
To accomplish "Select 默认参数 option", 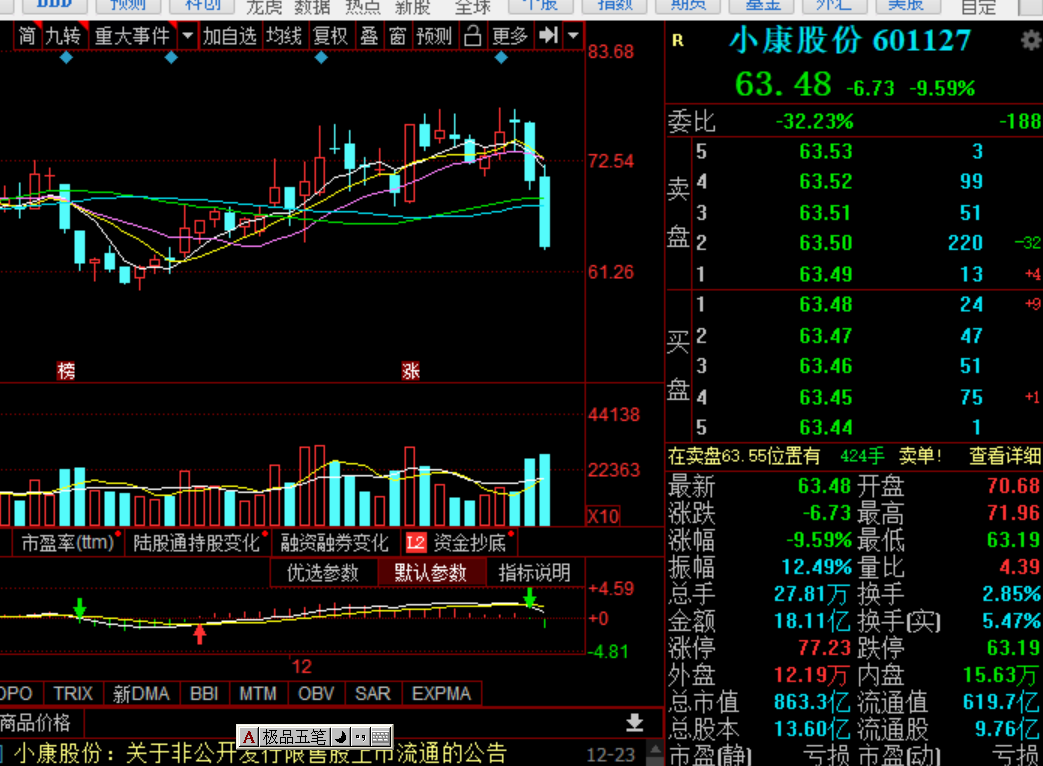I will [430, 573].
